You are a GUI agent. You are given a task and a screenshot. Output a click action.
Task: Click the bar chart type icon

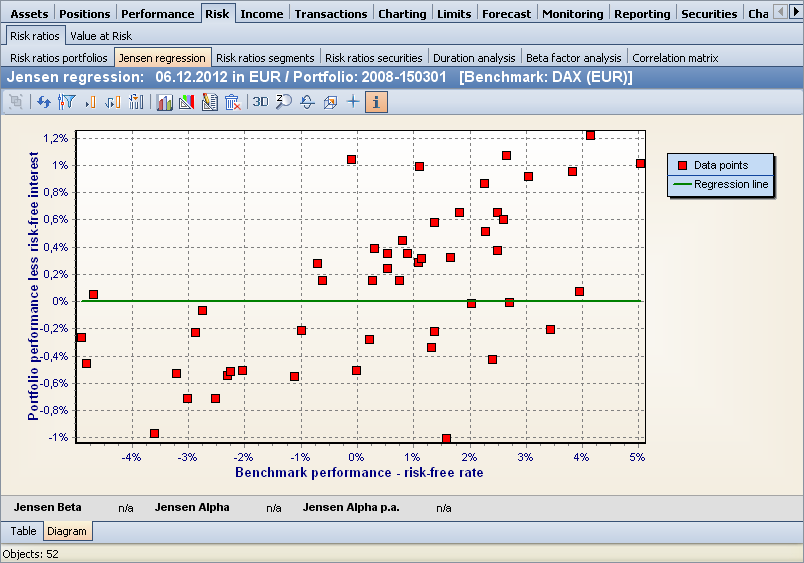164,101
